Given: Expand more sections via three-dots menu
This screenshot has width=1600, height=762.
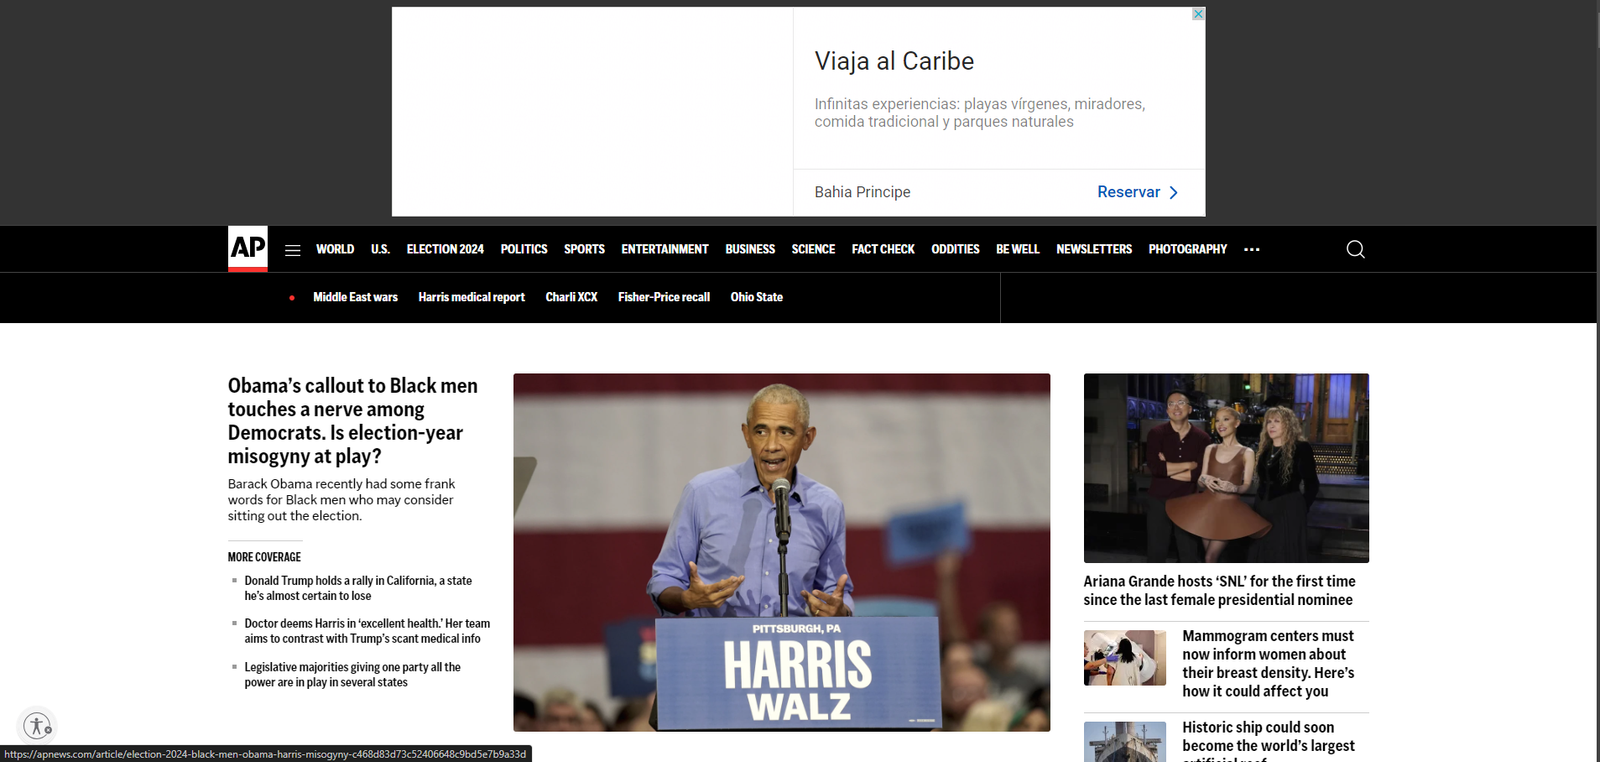Looking at the screenshot, I should point(1251,250).
